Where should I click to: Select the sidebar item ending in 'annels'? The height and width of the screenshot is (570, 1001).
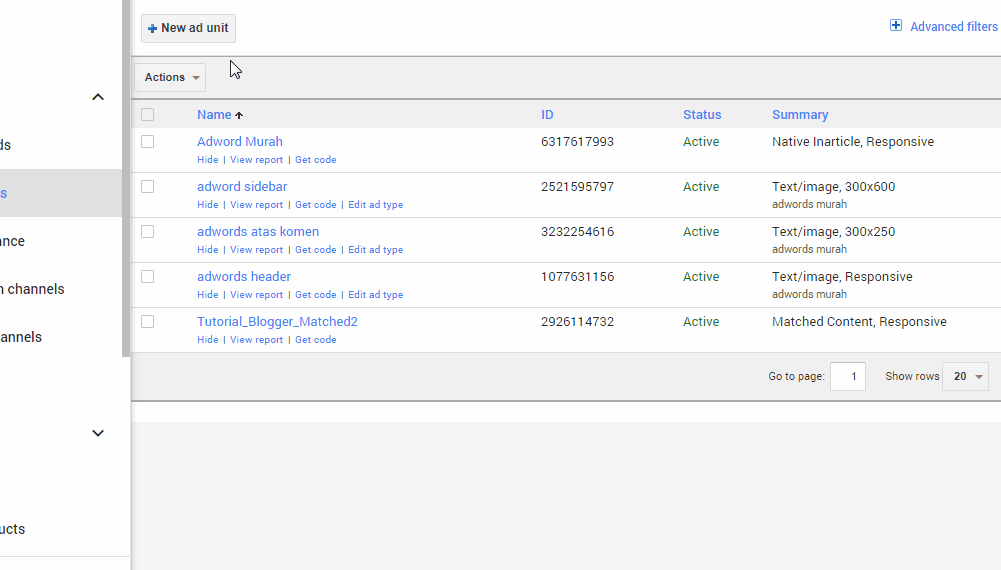[21, 337]
